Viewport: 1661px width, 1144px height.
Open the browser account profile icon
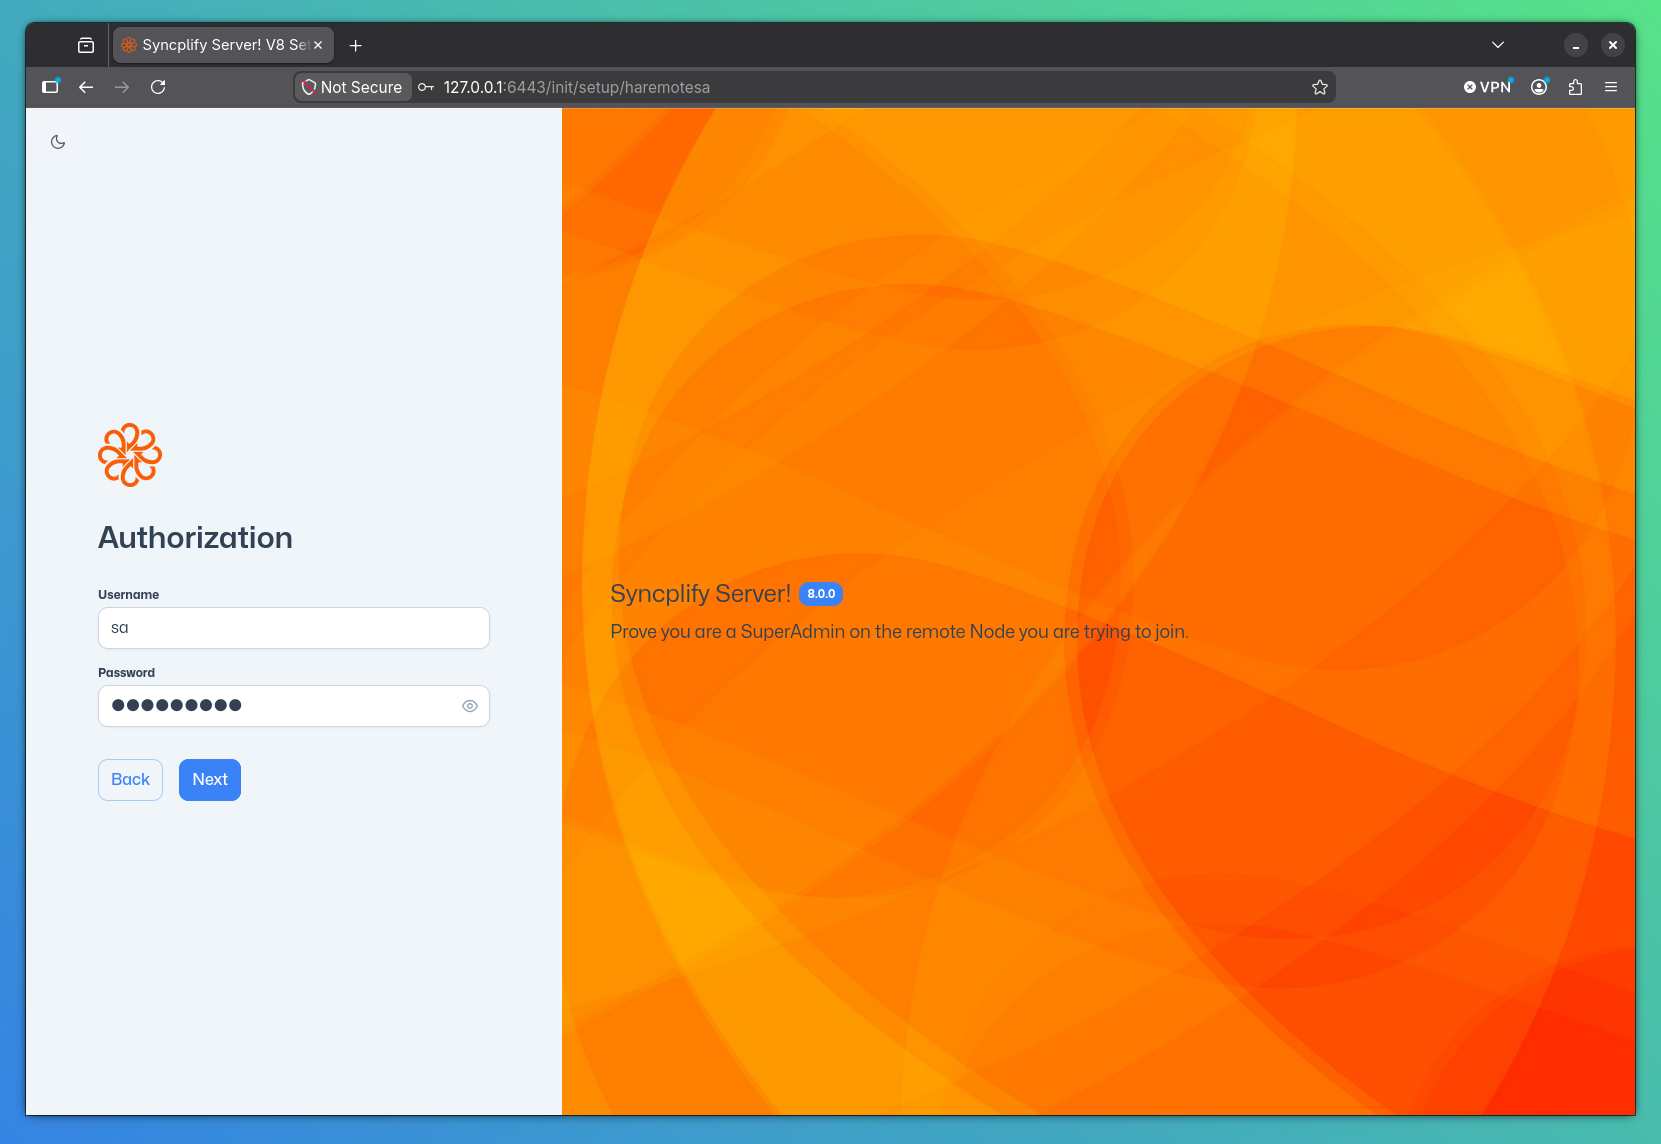point(1540,87)
